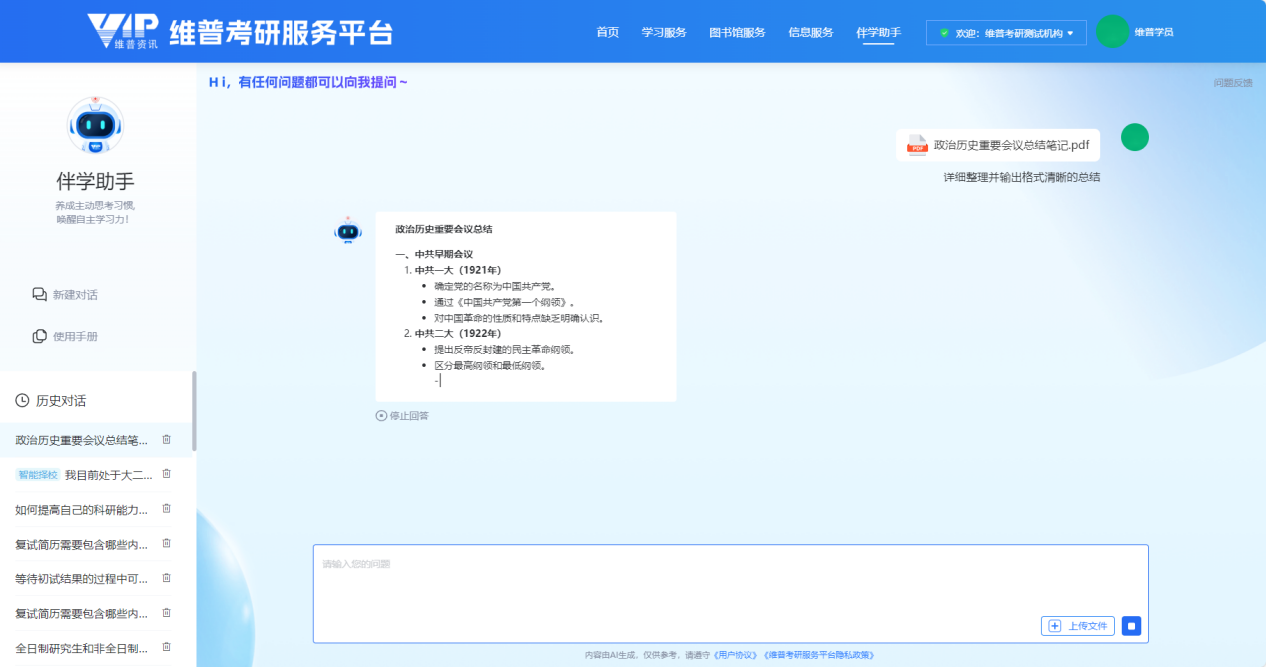Open the 维普考研服务平台隐私政策 link
Viewport: 1266px width, 667px height.
point(819,655)
